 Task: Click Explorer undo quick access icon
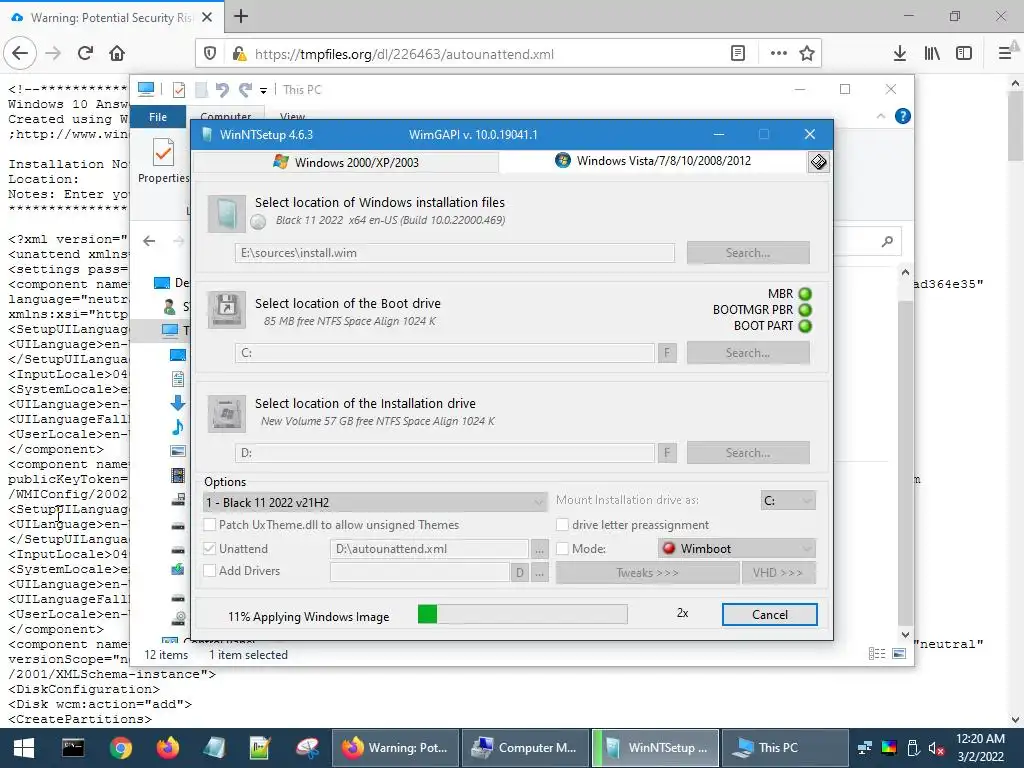pos(222,89)
